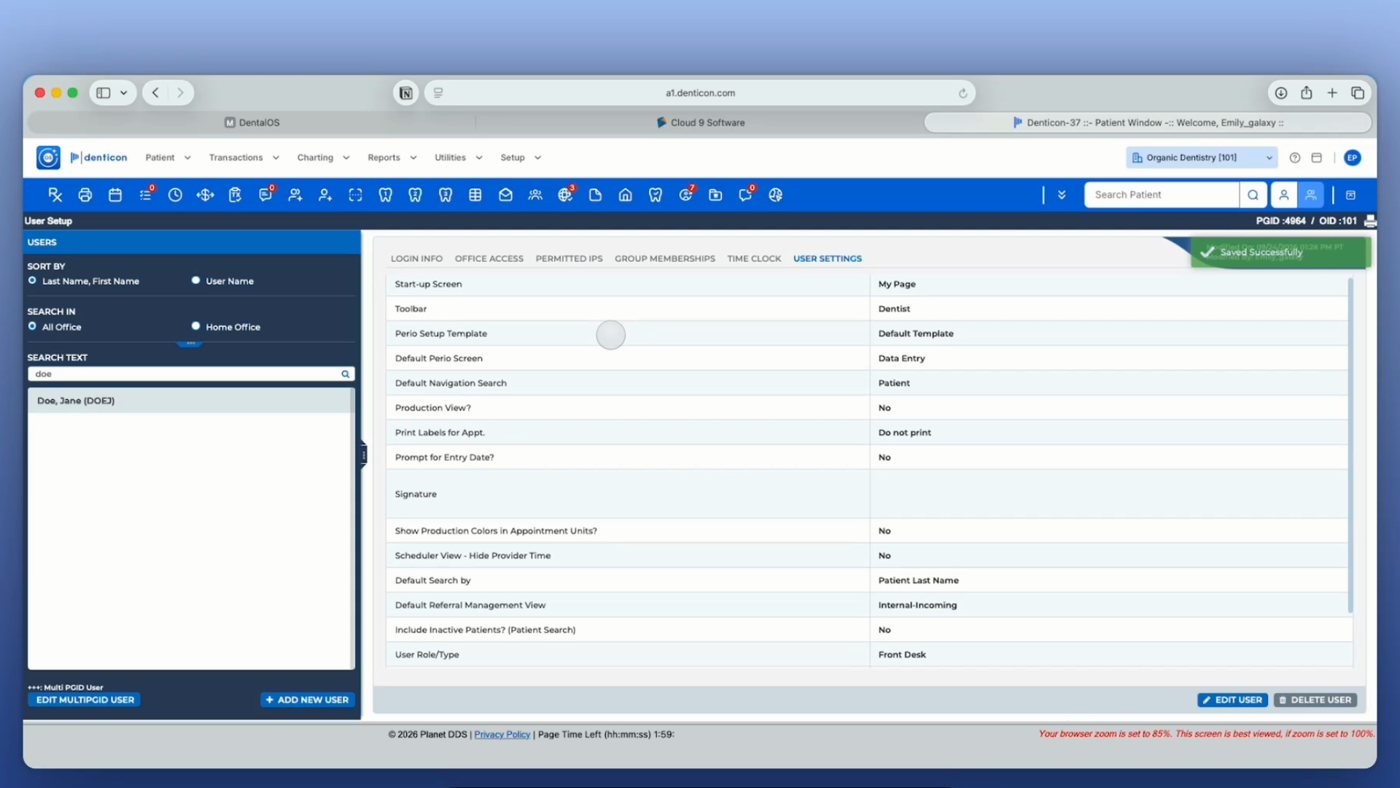Click the printer icon in blue toolbar
This screenshot has width=1400, height=788.
[85, 195]
